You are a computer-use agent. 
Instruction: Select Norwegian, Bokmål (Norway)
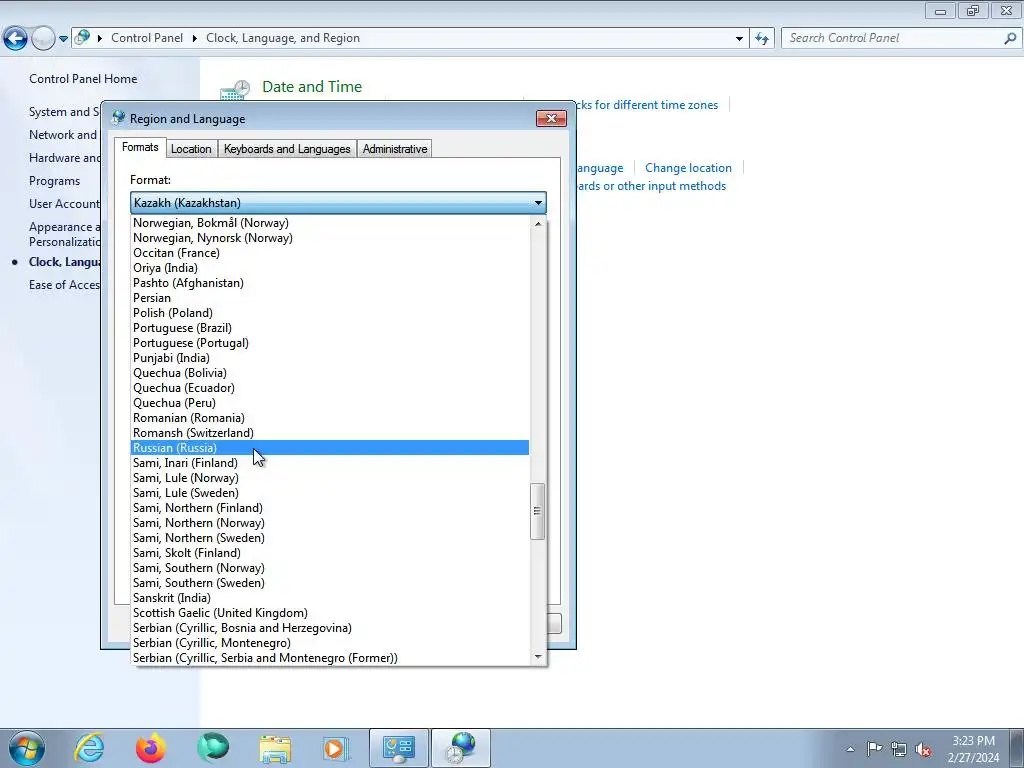(x=330, y=223)
